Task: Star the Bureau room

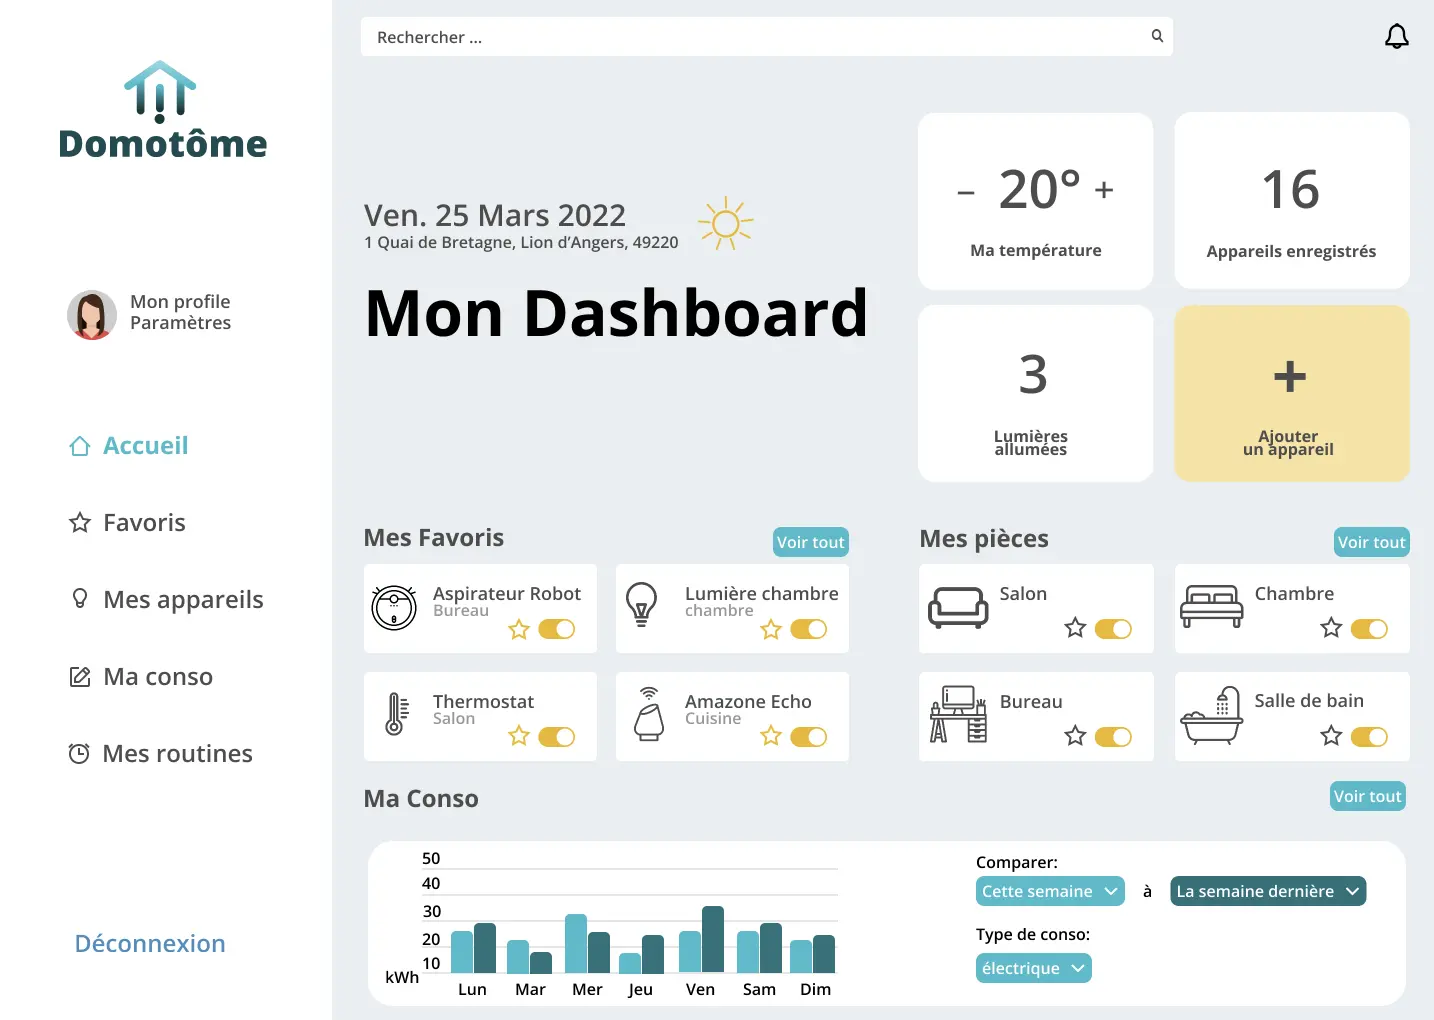Action: 1075,736
